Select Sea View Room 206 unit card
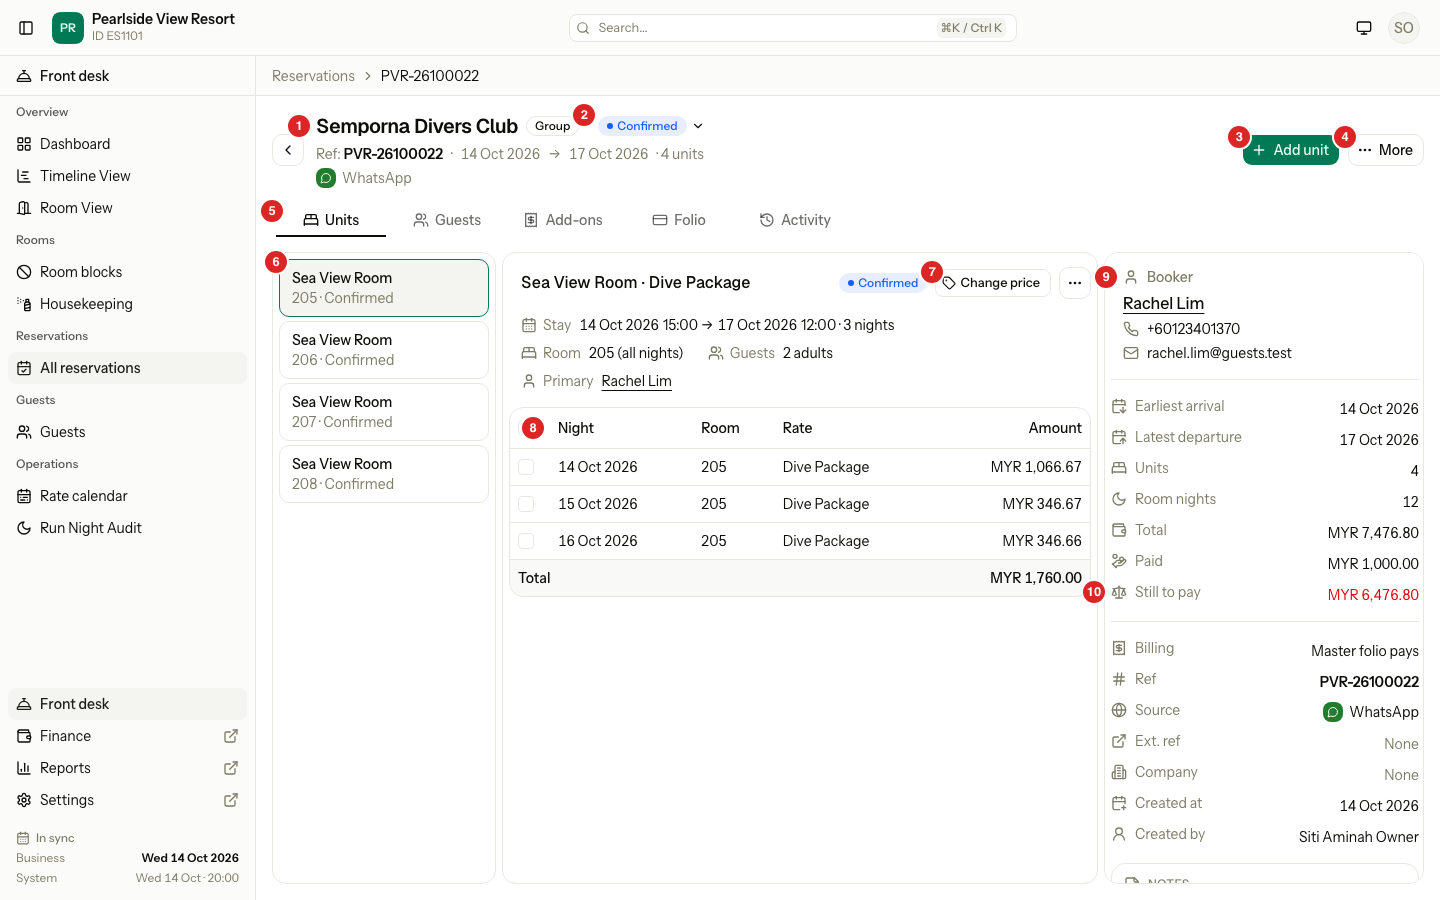The height and width of the screenshot is (900, 1440). pos(384,350)
